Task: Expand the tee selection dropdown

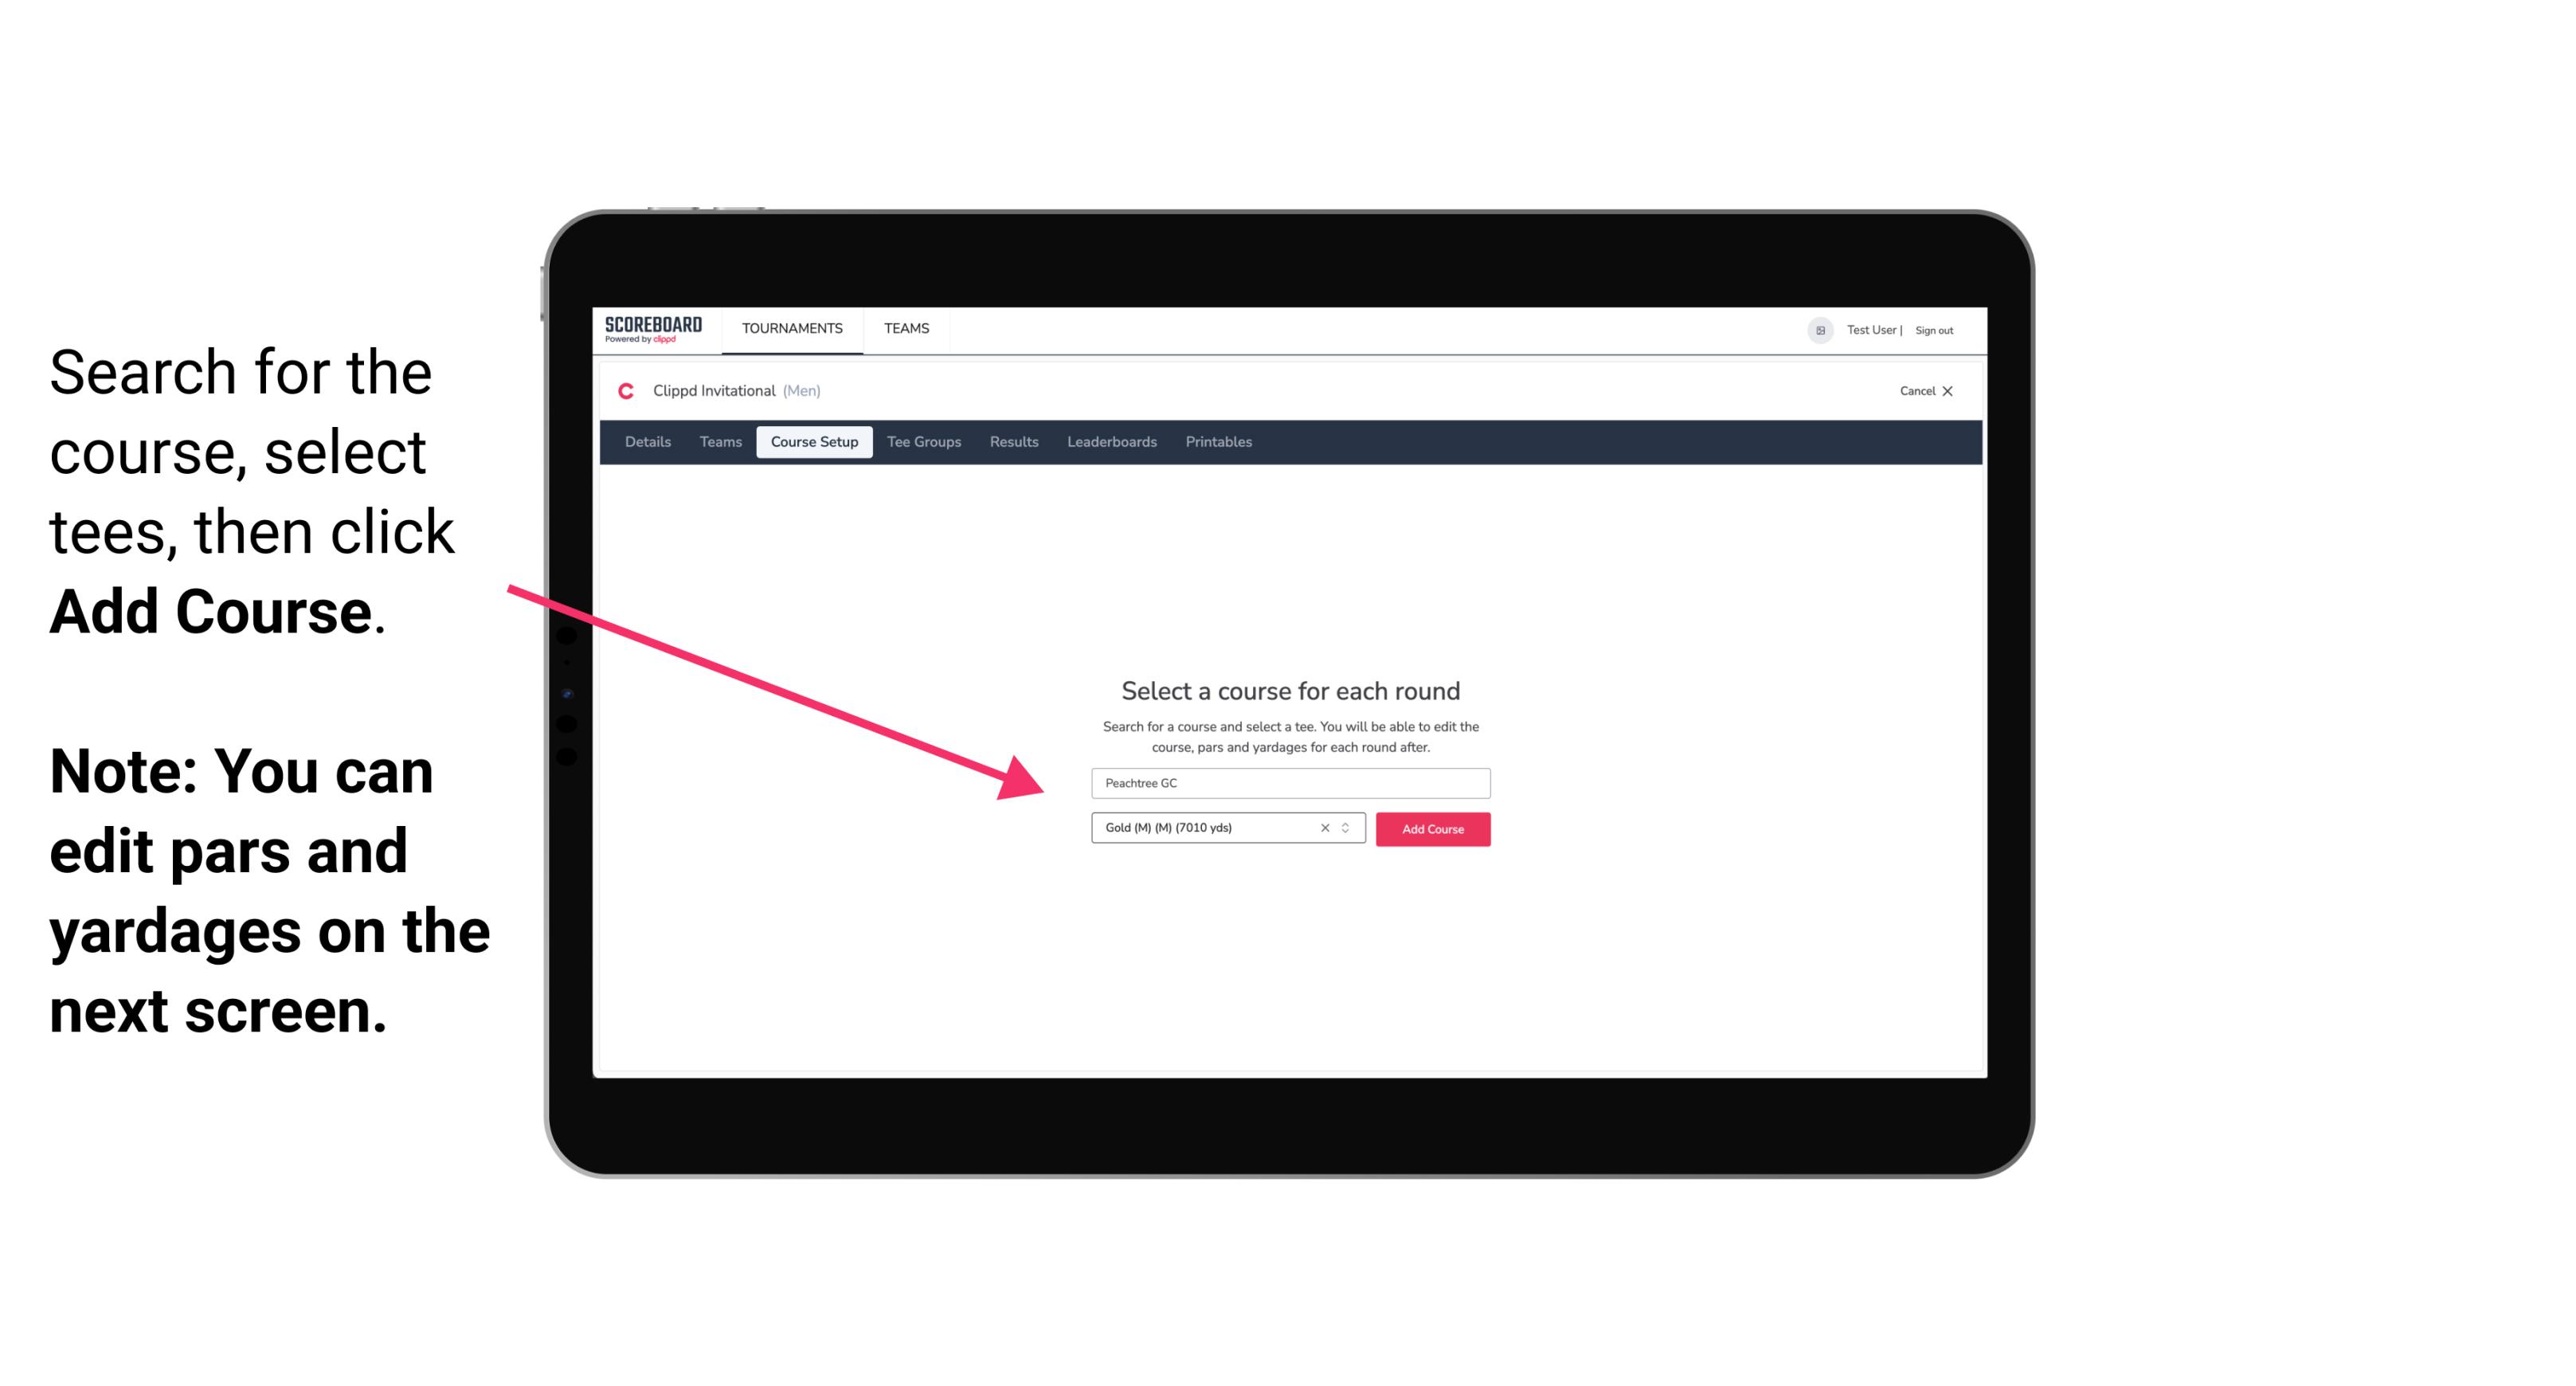Action: click(x=1349, y=829)
